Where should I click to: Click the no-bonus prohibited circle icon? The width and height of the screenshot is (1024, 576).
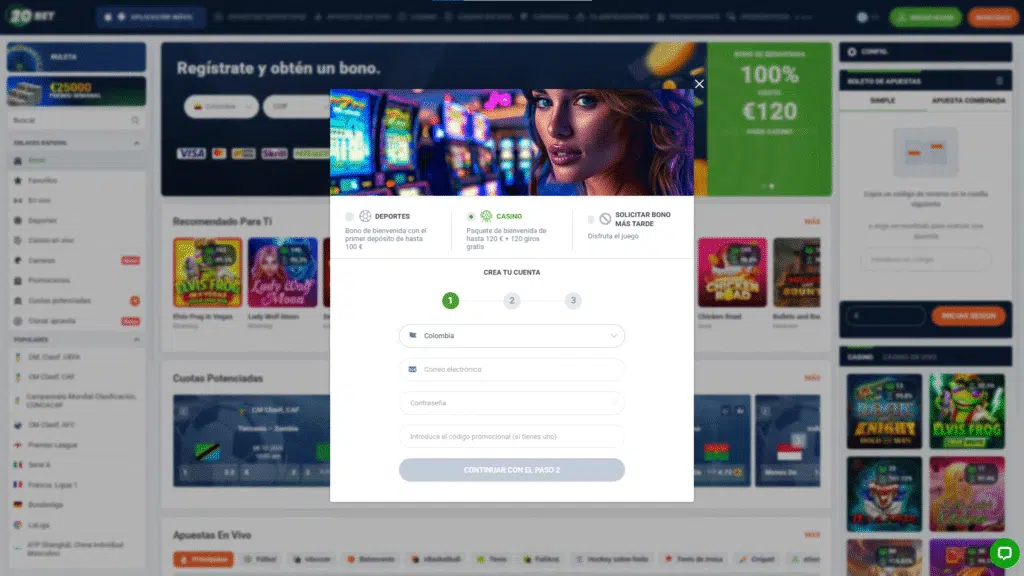point(605,219)
